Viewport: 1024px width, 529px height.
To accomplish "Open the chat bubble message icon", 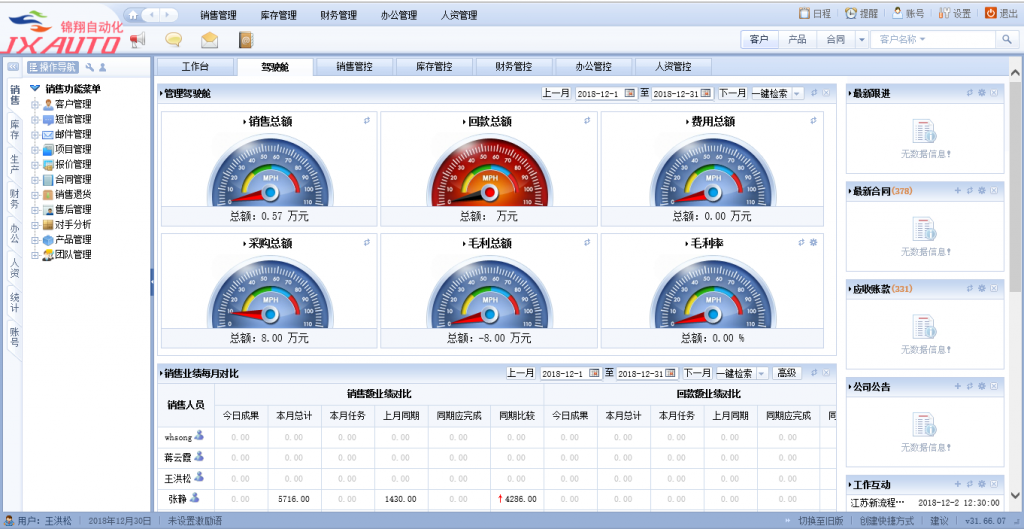I will point(173,40).
